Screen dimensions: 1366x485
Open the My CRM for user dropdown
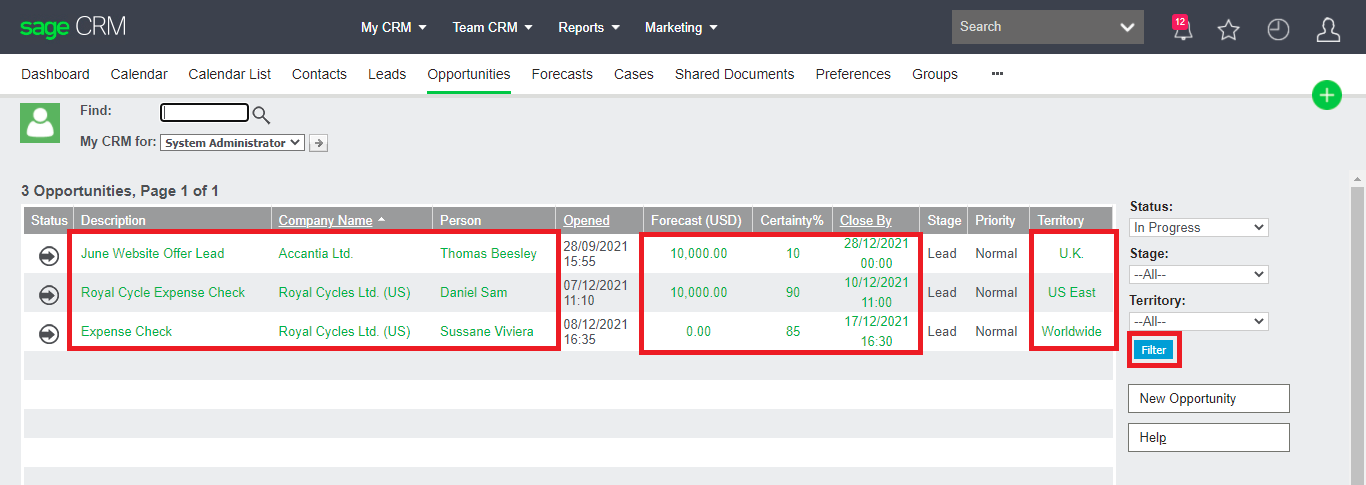click(232, 143)
